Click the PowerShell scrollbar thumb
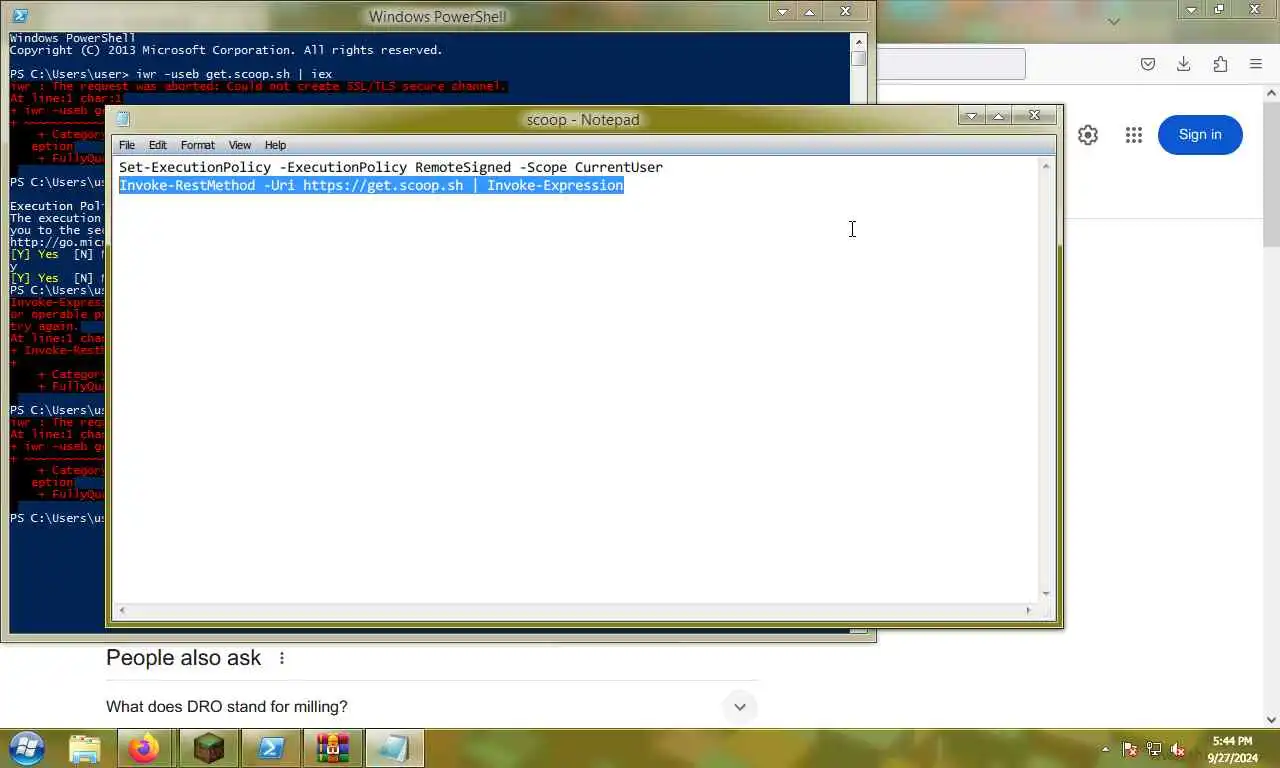The width and height of the screenshot is (1280, 768). coord(859,58)
